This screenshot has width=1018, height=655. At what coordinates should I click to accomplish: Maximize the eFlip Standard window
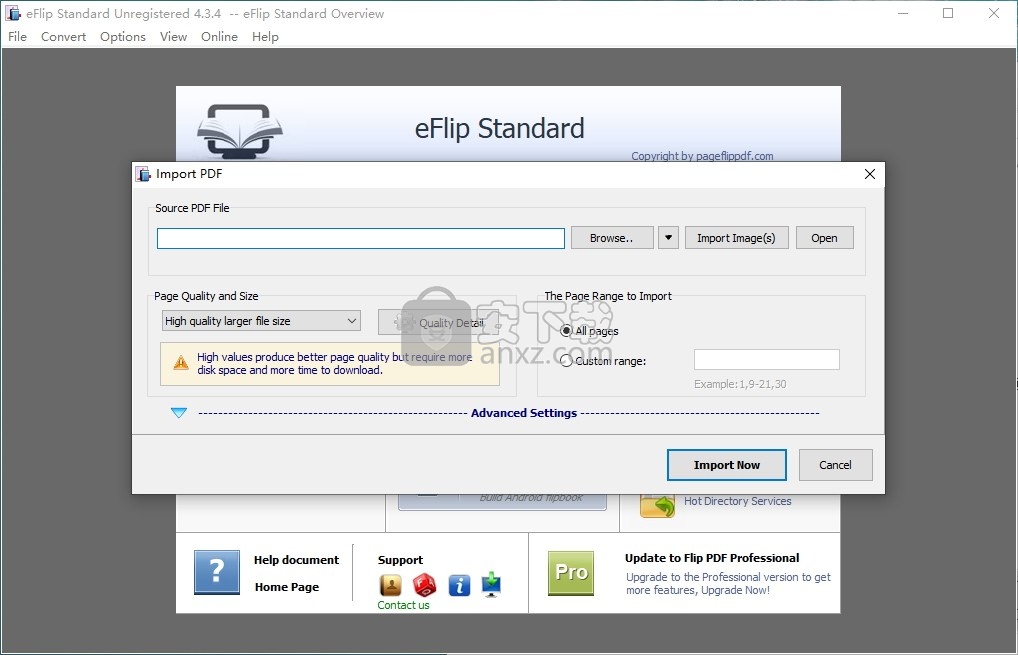coord(948,13)
